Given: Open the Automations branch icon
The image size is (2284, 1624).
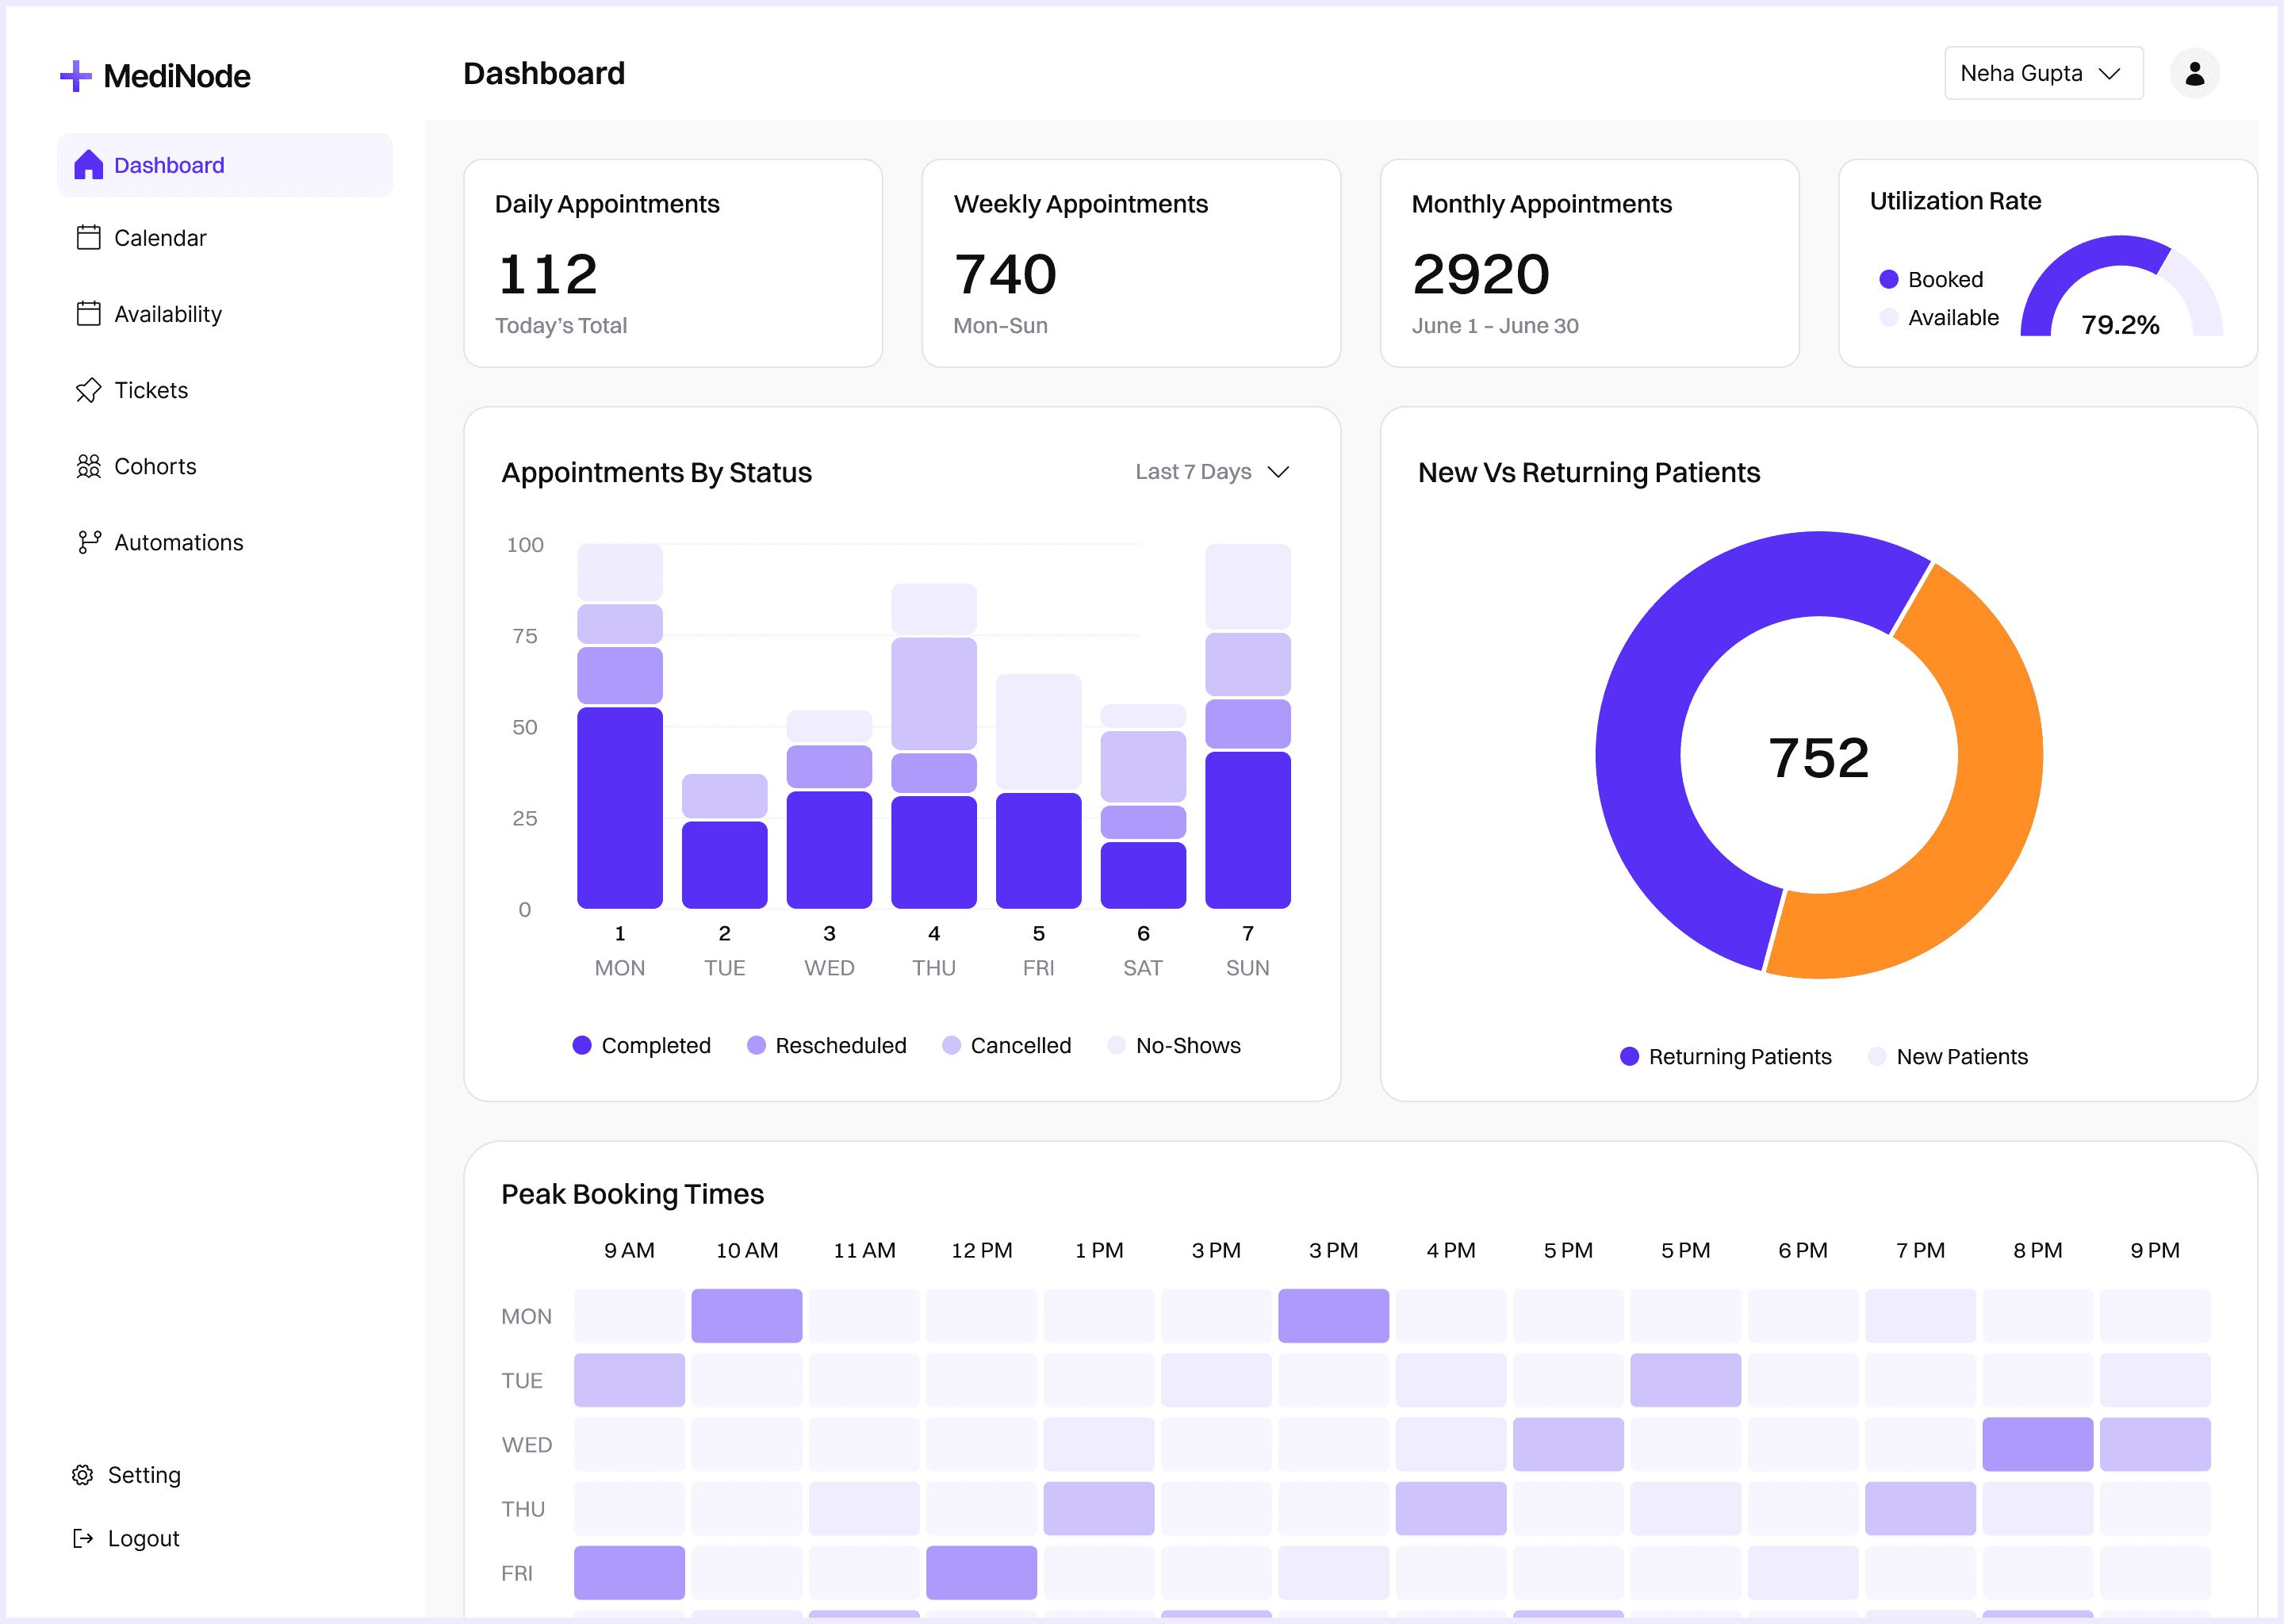Looking at the screenshot, I should (88, 542).
